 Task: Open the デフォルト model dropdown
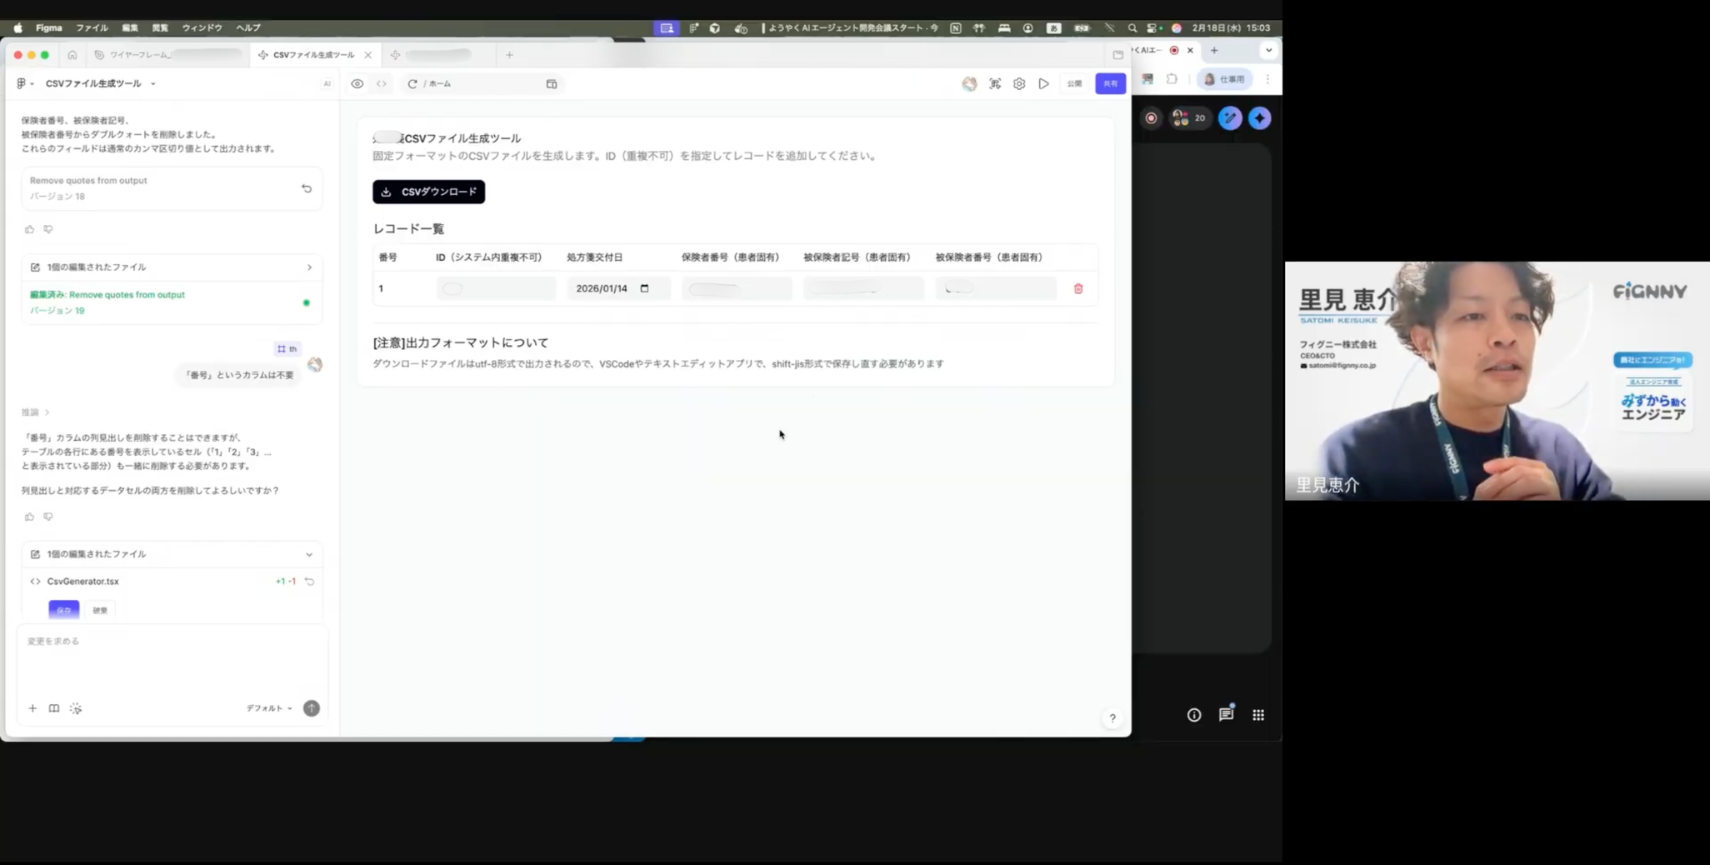(x=269, y=708)
